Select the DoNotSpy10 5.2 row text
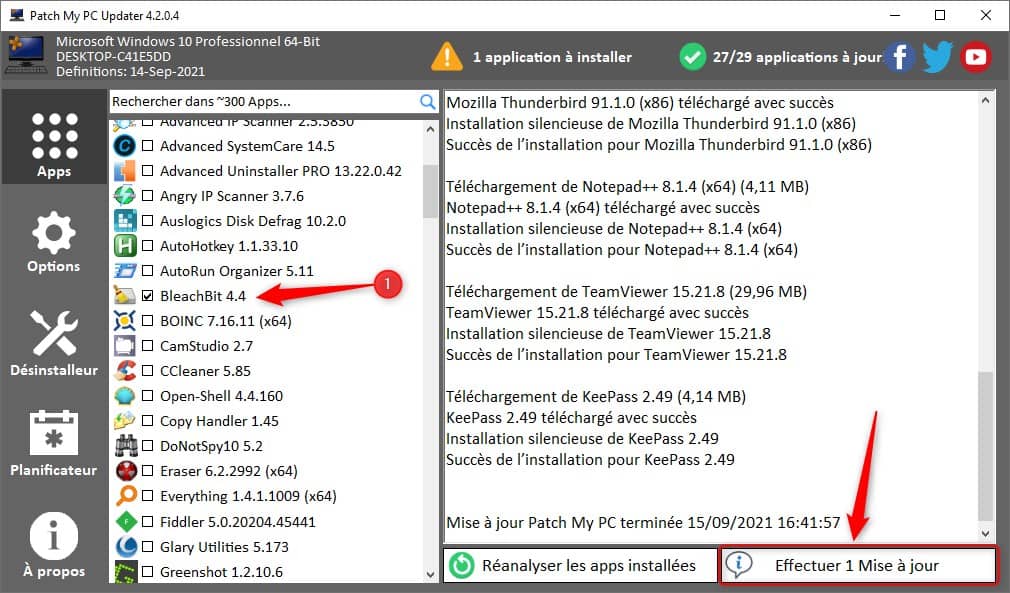The image size is (1010, 593). [211, 446]
